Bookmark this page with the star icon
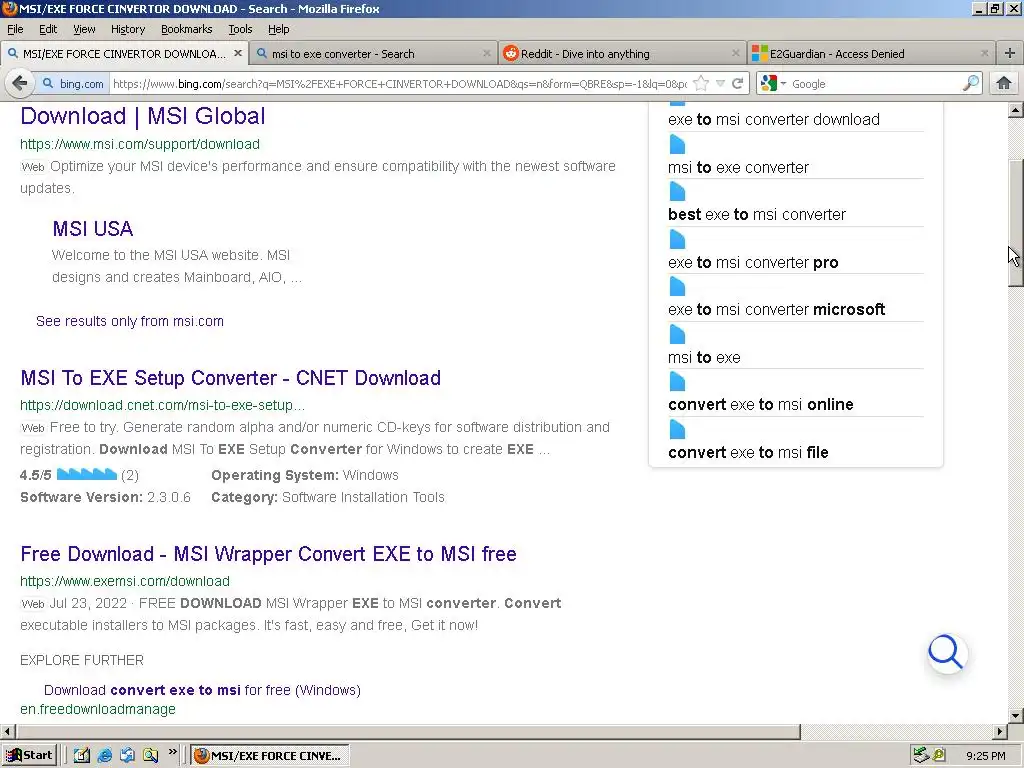 [x=701, y=84]
